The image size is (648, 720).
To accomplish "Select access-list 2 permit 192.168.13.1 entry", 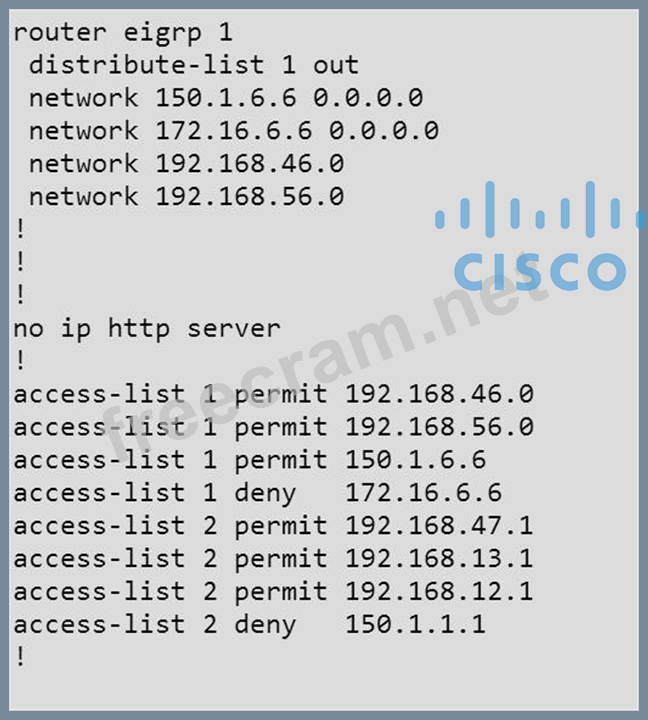I will click(273, 558).
